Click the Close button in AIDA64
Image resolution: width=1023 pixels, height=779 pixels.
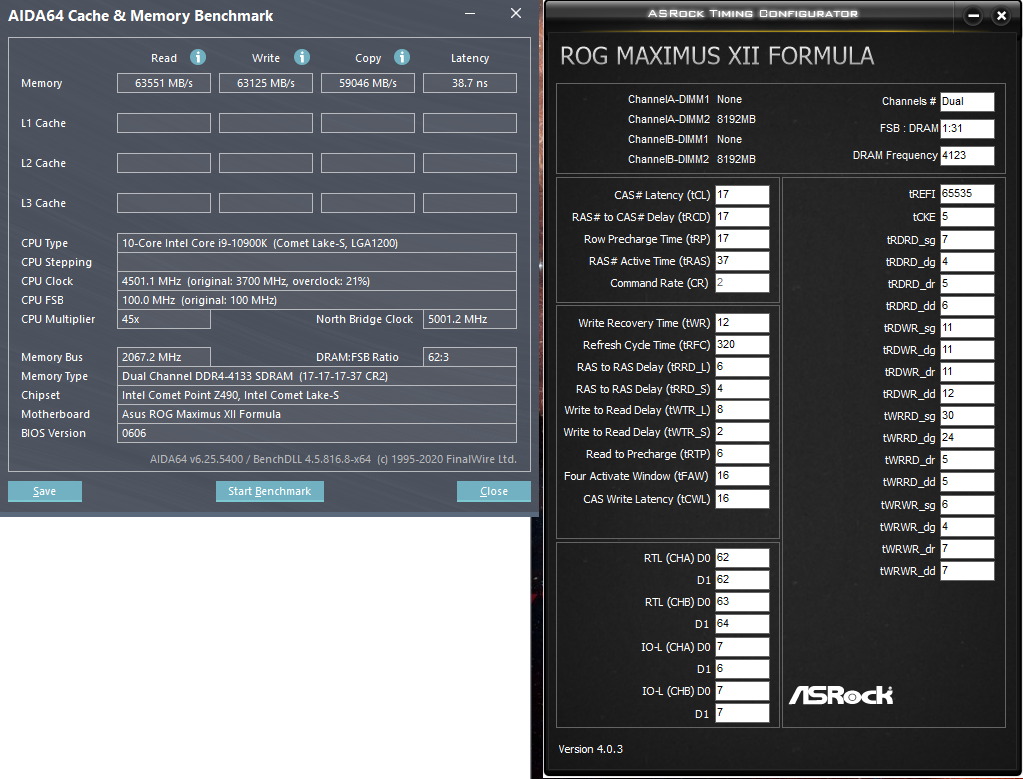[493, 491]
